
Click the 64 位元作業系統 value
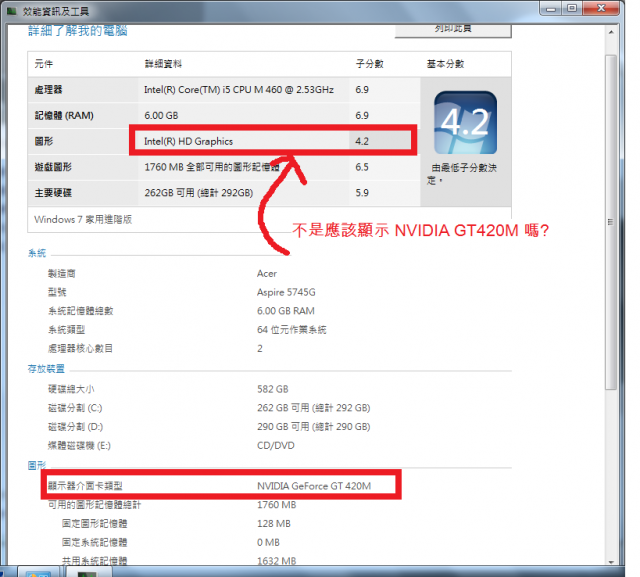(291, 330)
